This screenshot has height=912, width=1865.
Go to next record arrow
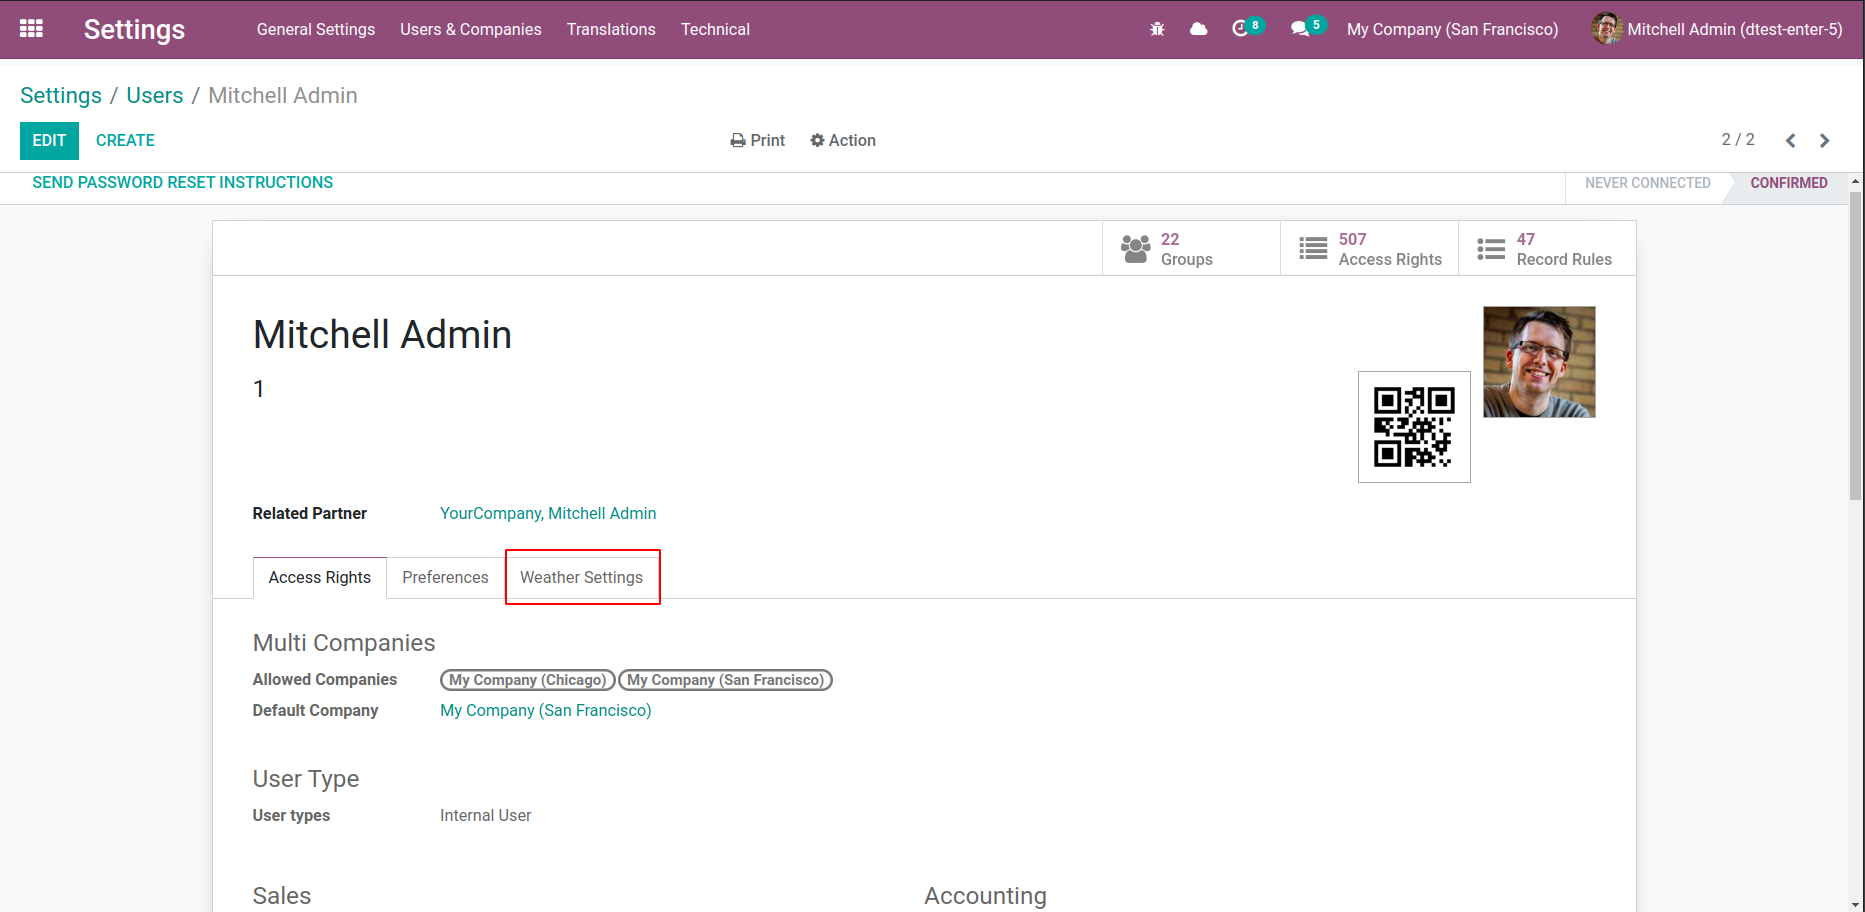click(x=1825, y=141)
